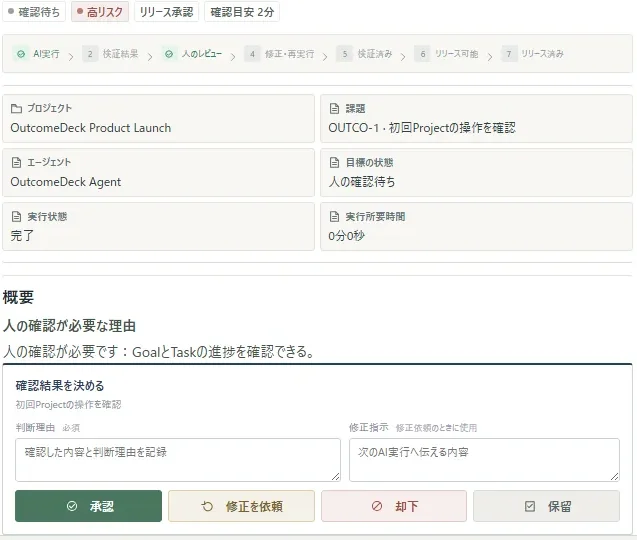Click the green check icon of AI実行 step
637x540 pixels.
point(21,54)
